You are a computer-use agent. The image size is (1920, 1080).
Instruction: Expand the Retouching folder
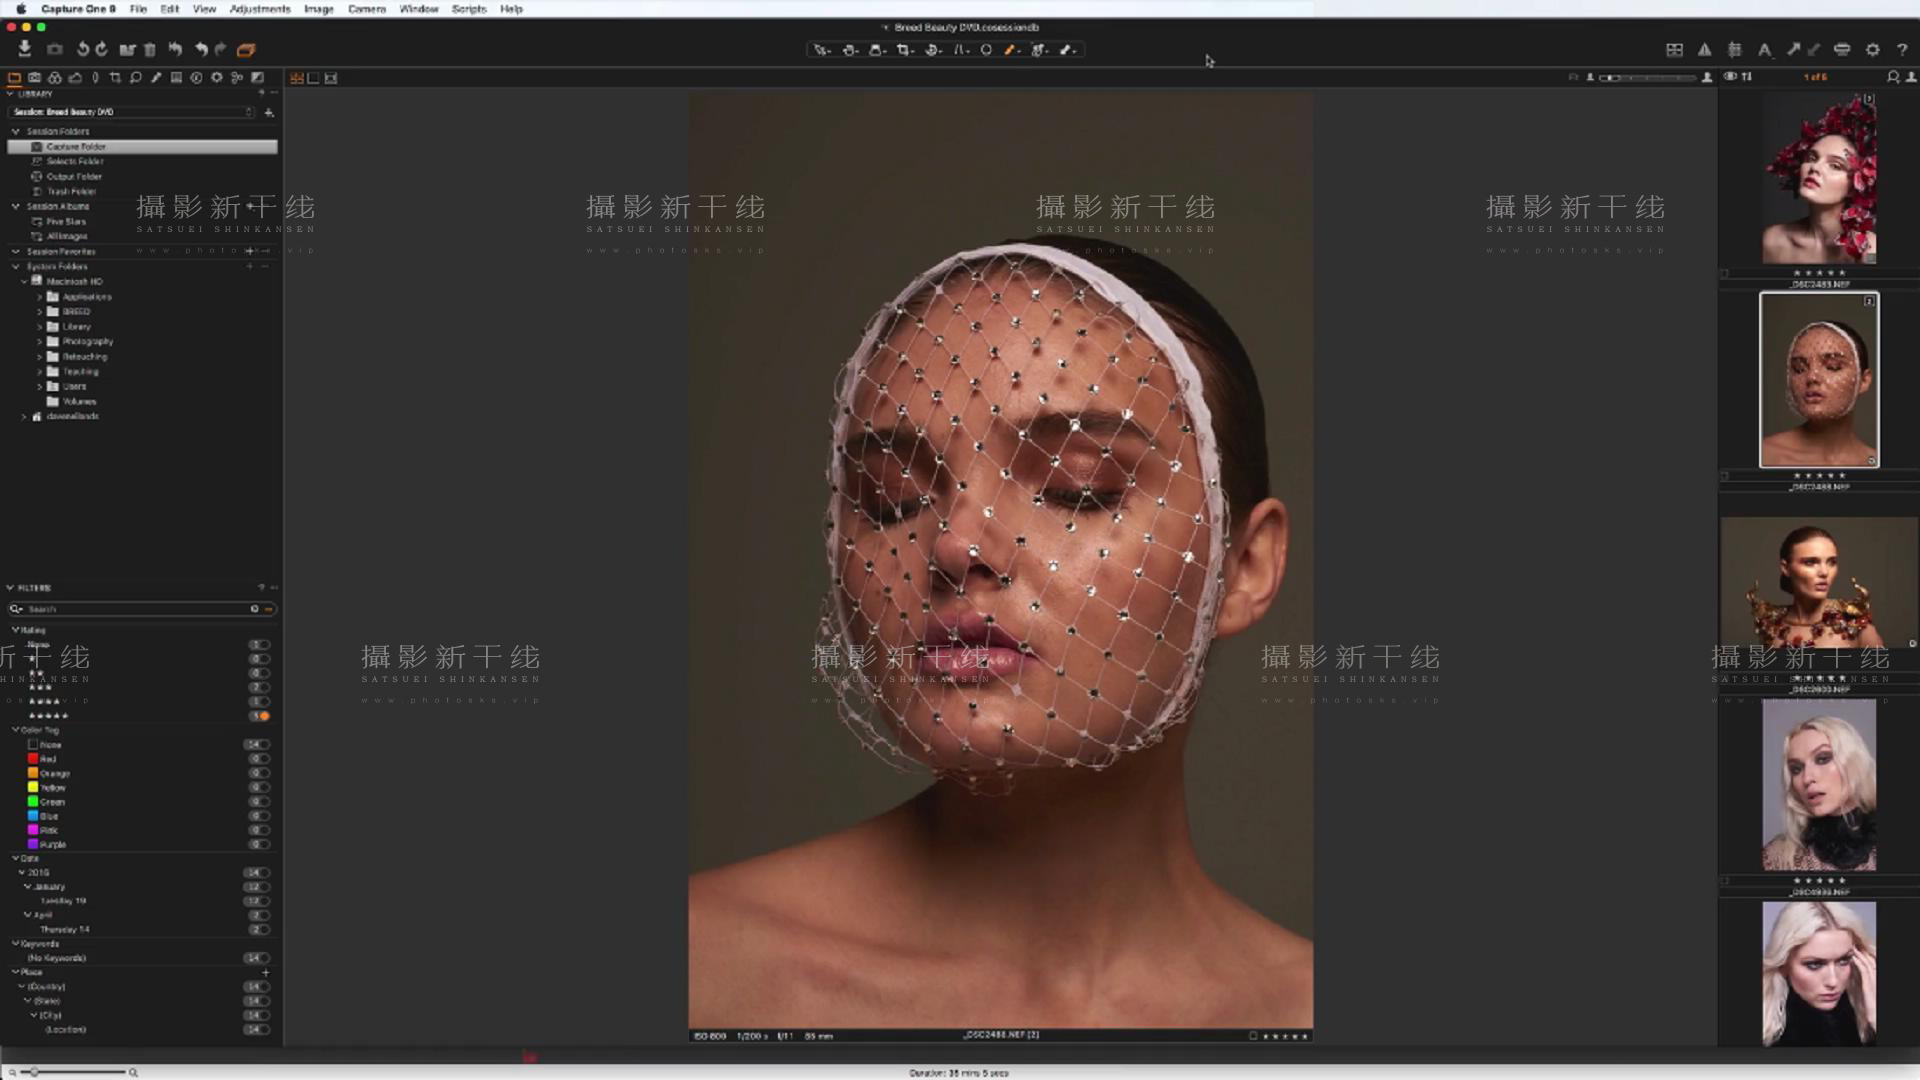(x=40, y=356)
